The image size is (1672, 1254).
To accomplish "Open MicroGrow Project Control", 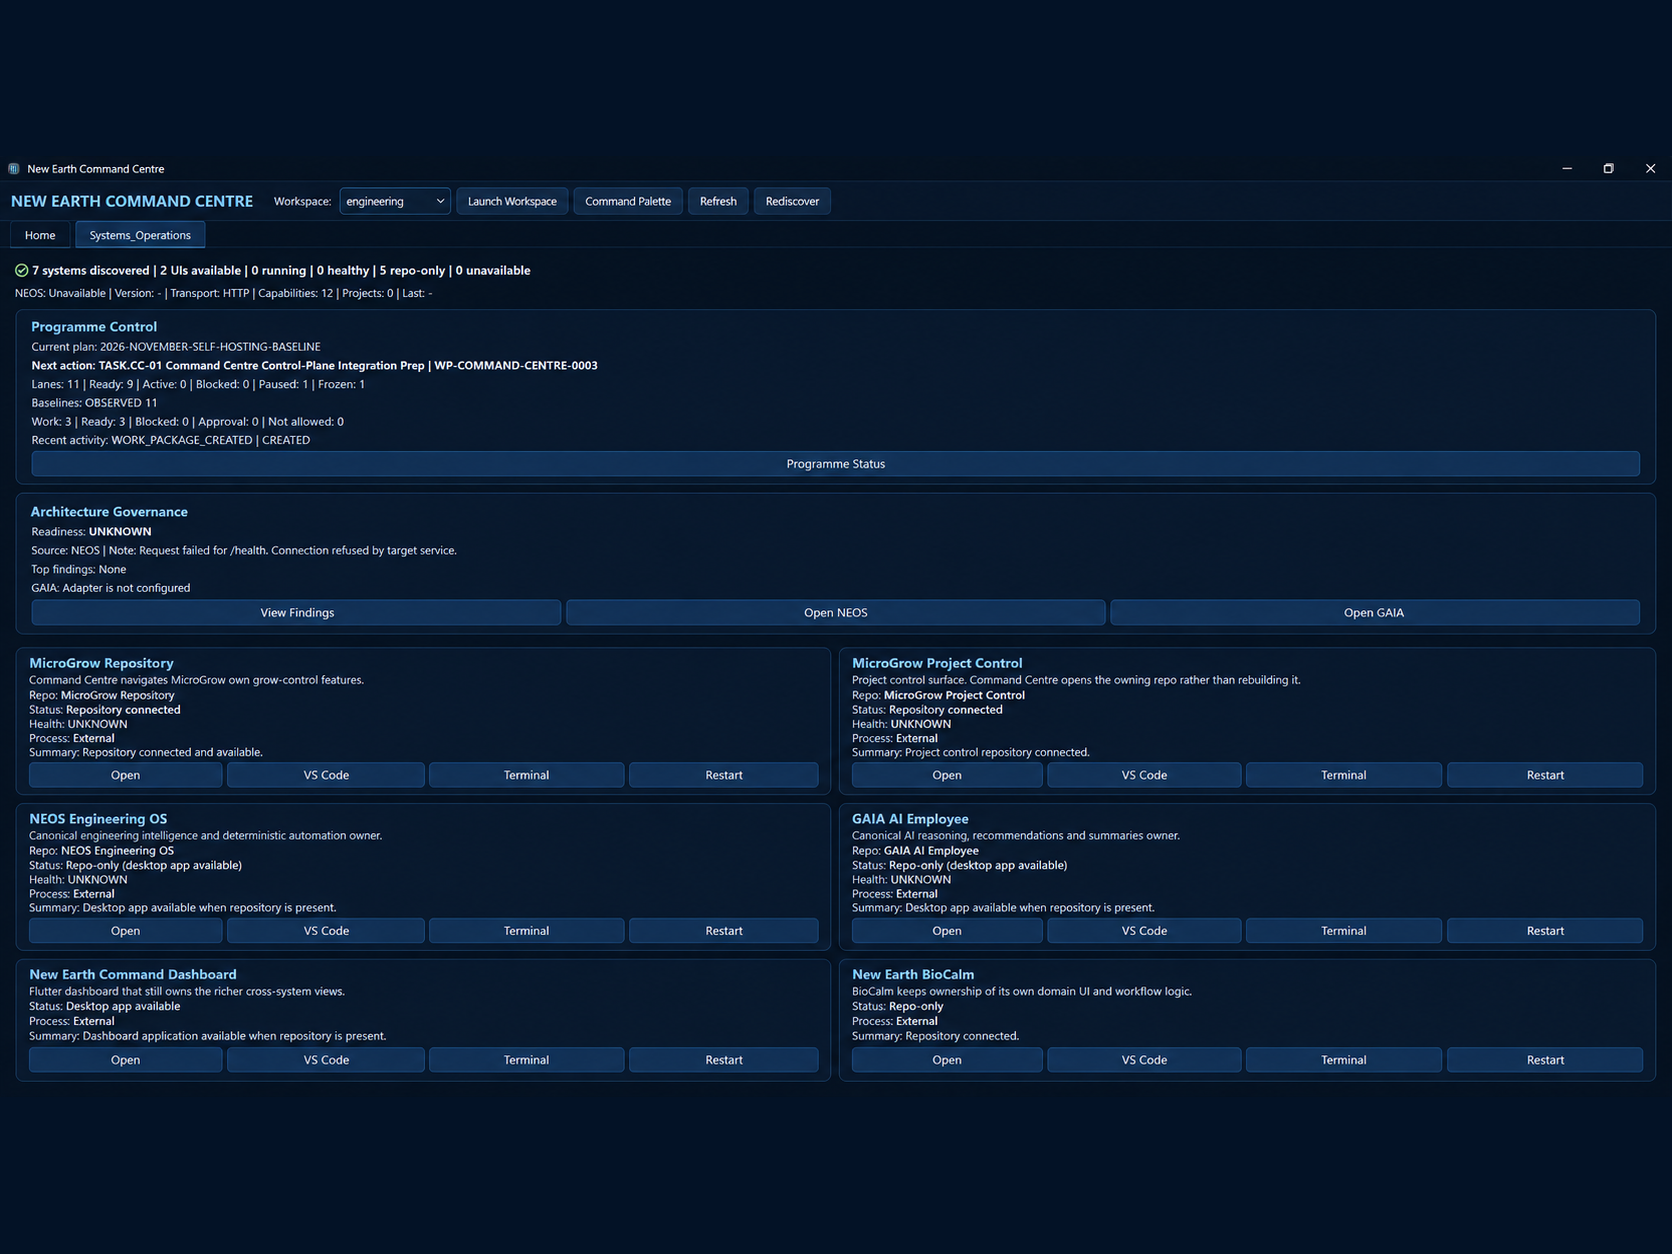I will (x=947, y=775).
